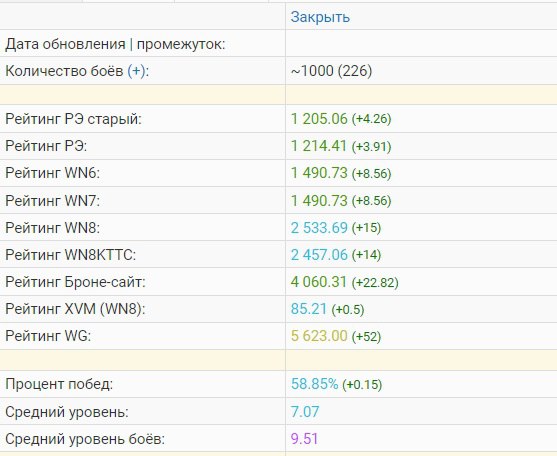Click the WN8 rating value 2 533.69
The height and width of the screenshot is (456, 557).
tap(319, 228)
